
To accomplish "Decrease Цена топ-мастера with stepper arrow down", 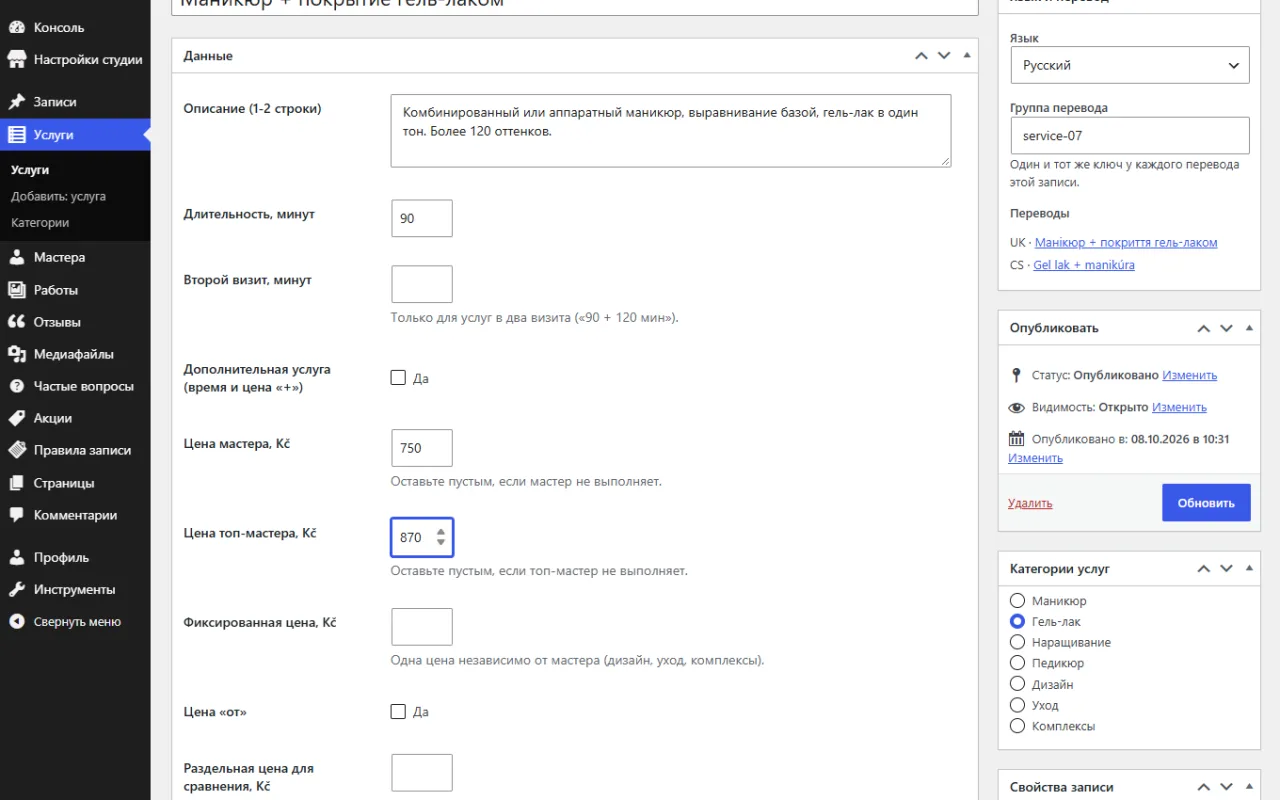I will click(x=441, y=543).
